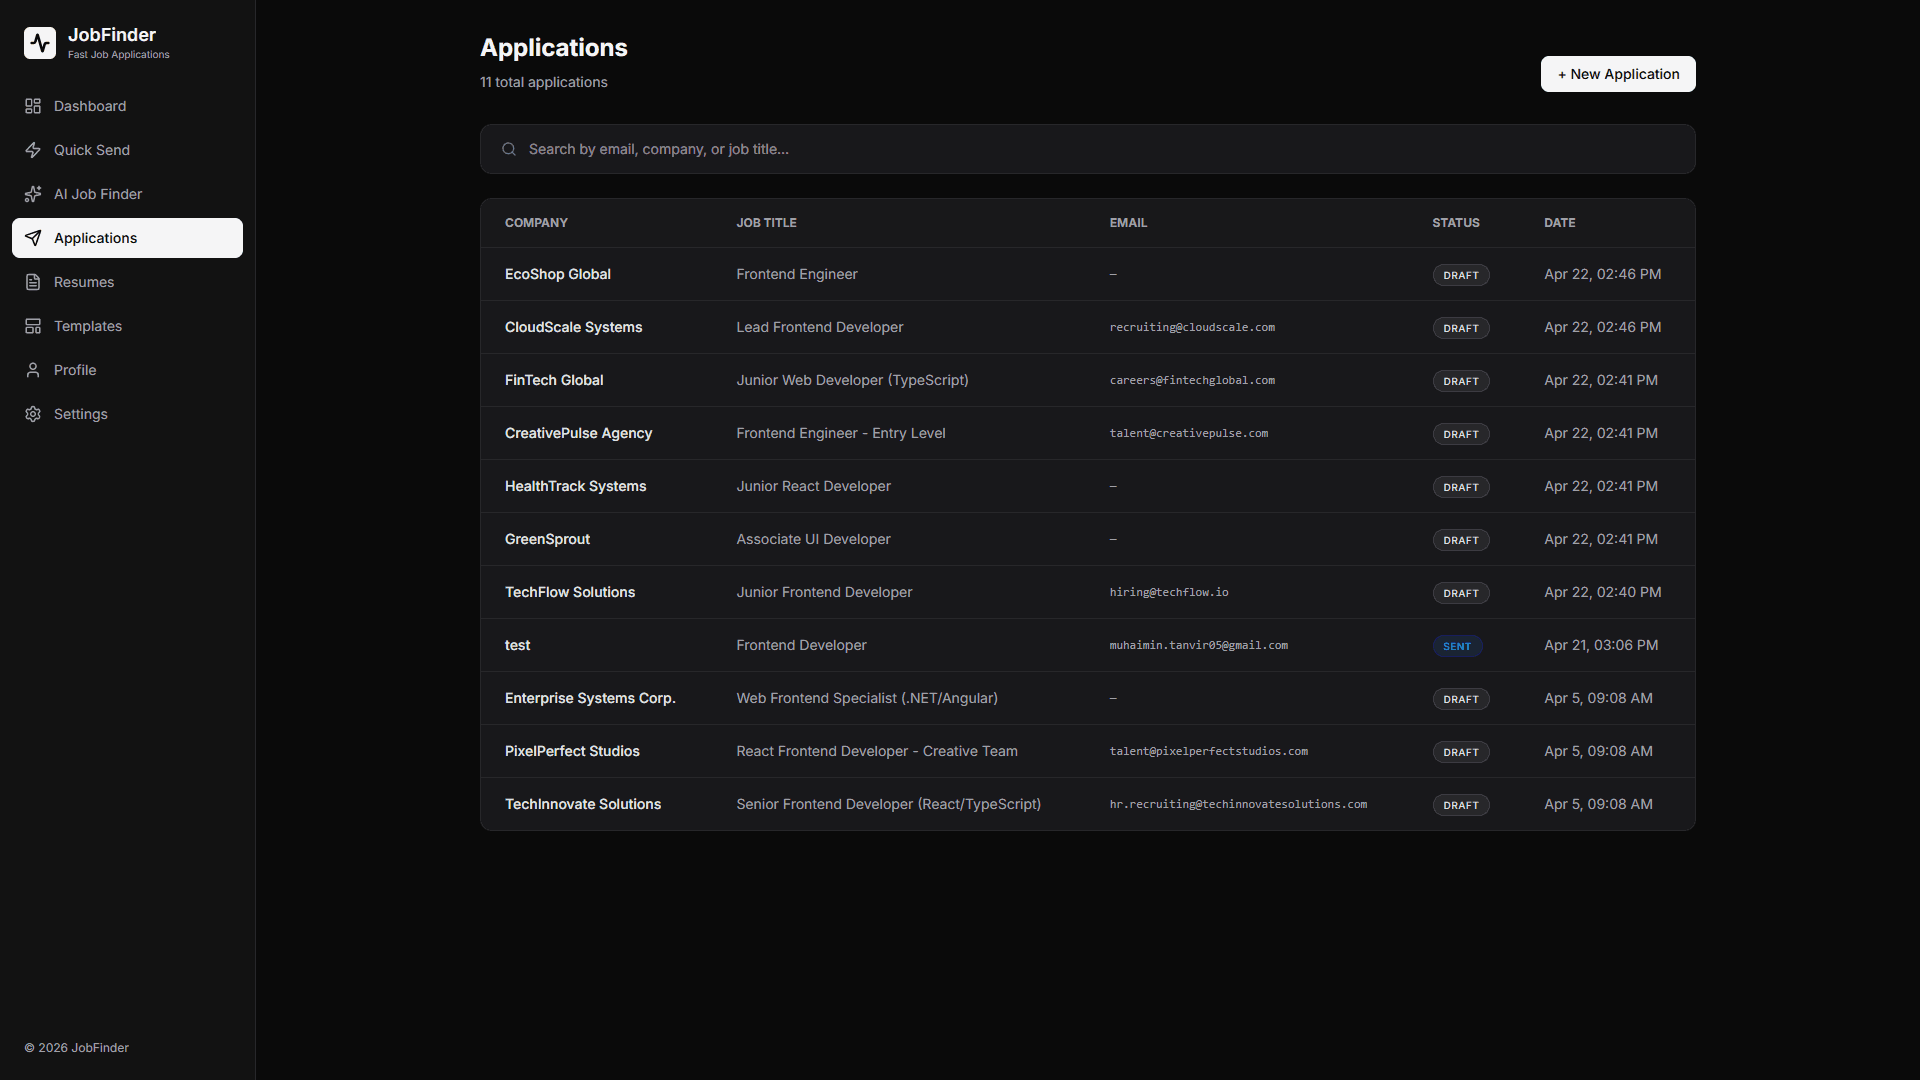Click the EMAIL column header
The image size is (1920, 1080).
coord(1128,223)
